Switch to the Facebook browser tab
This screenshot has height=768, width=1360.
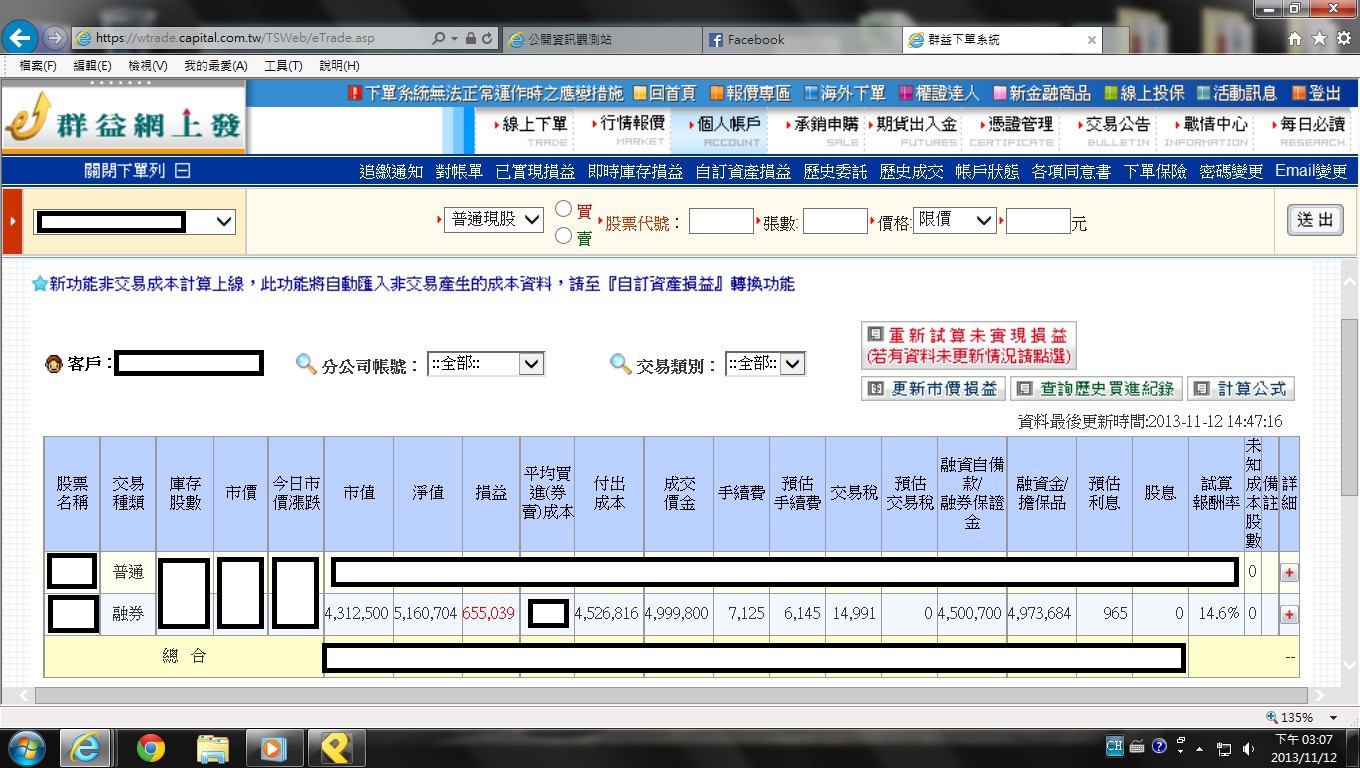click(799, 40)
